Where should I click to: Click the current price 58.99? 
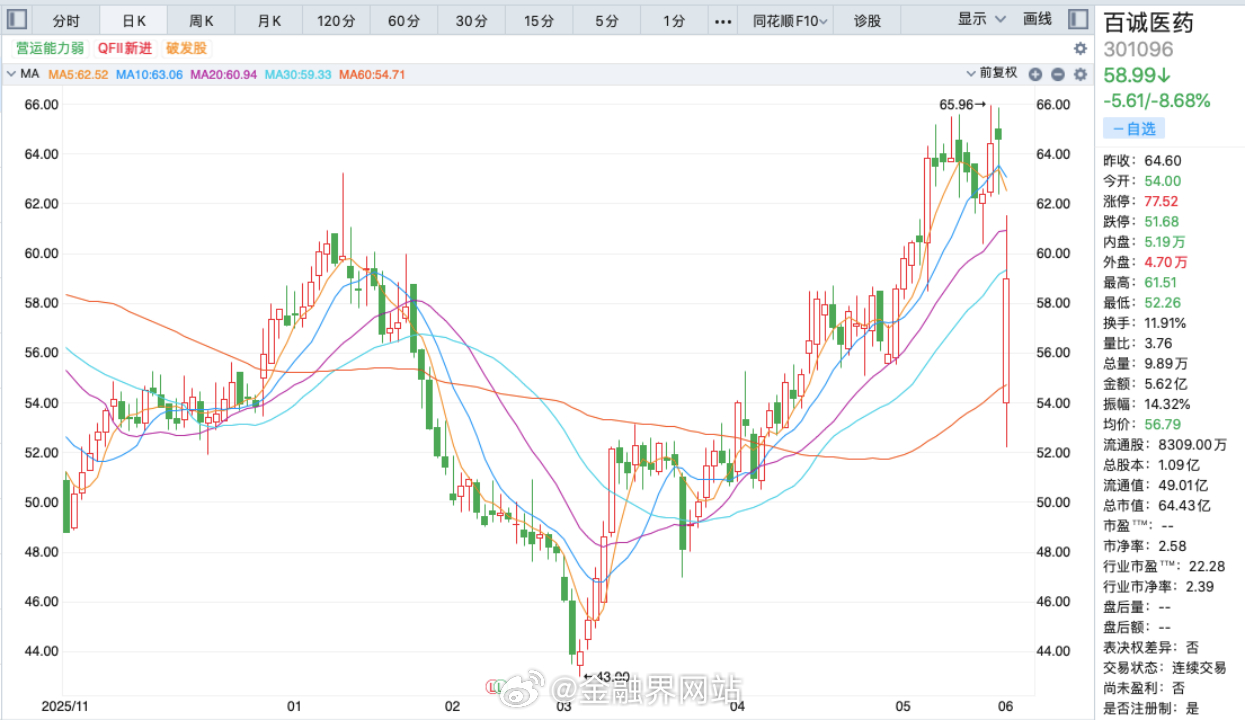coord(1139,75)
